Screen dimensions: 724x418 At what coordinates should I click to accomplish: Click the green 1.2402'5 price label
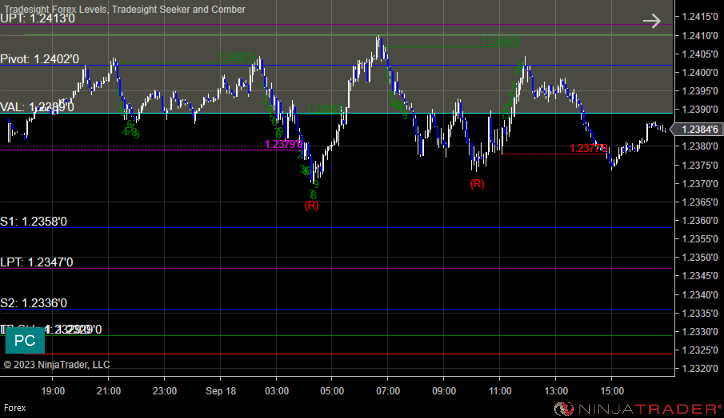pos(236,58)
